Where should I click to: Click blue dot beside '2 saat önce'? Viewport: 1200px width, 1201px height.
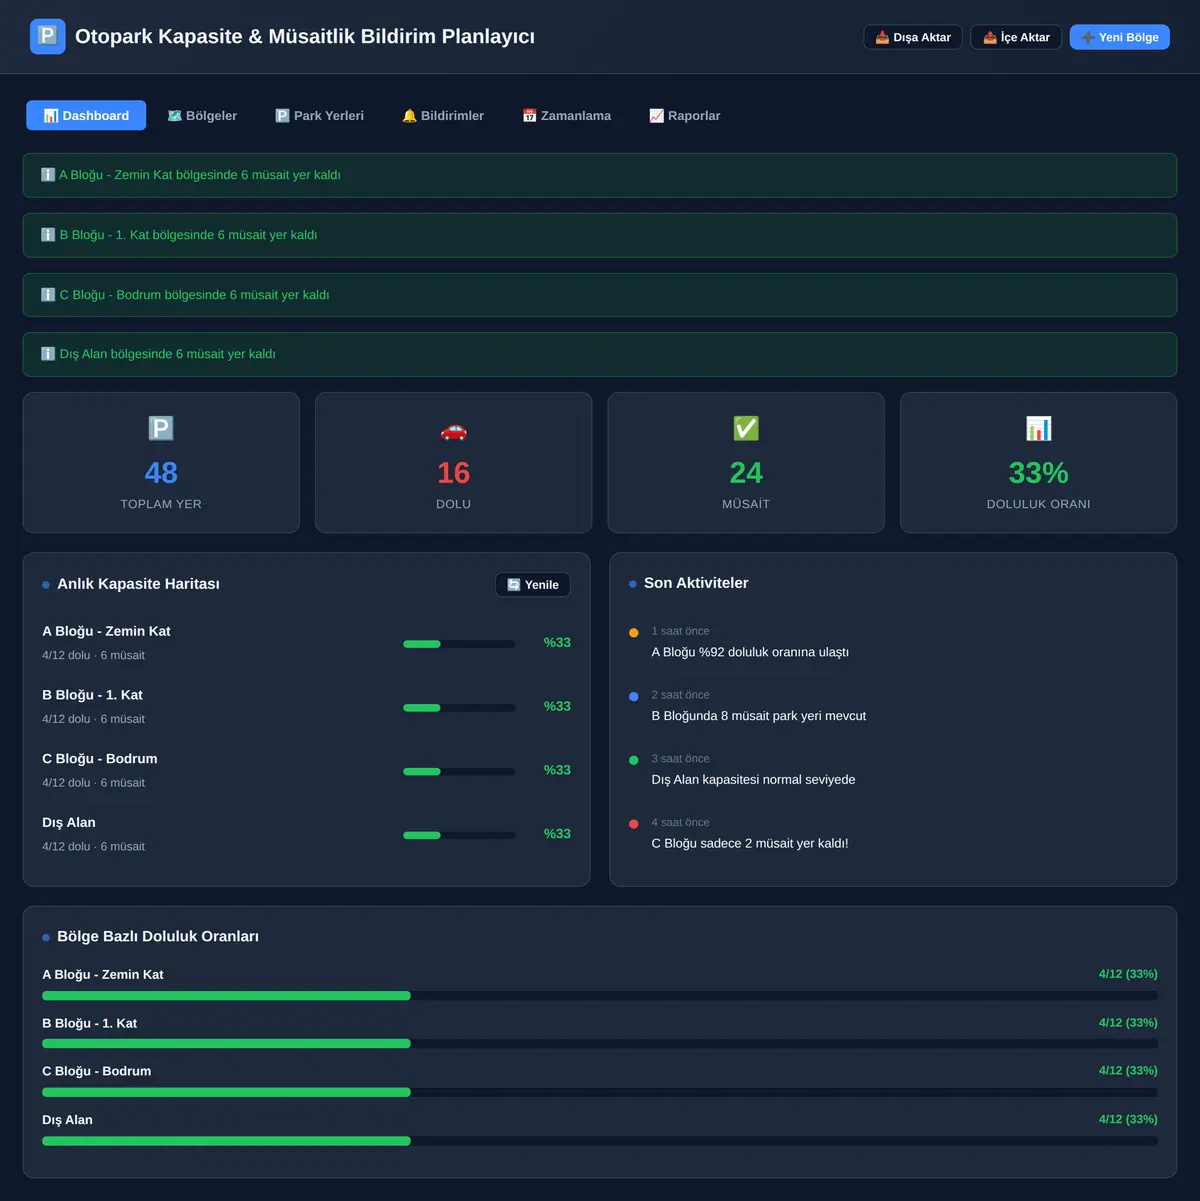pyautogui.click(x=634, y=697)
